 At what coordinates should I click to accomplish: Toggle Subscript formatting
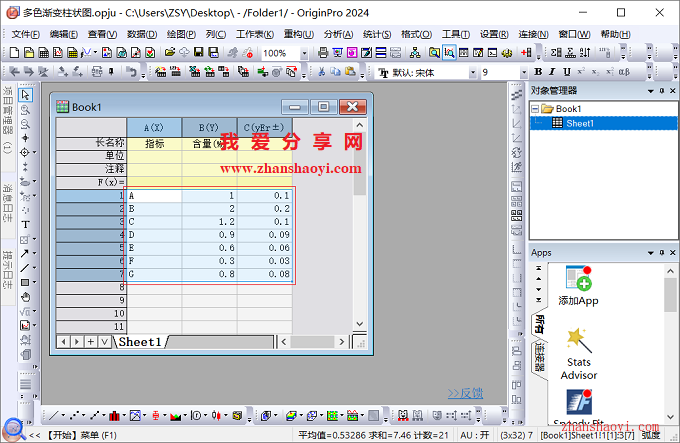click(x=595, y=72)
